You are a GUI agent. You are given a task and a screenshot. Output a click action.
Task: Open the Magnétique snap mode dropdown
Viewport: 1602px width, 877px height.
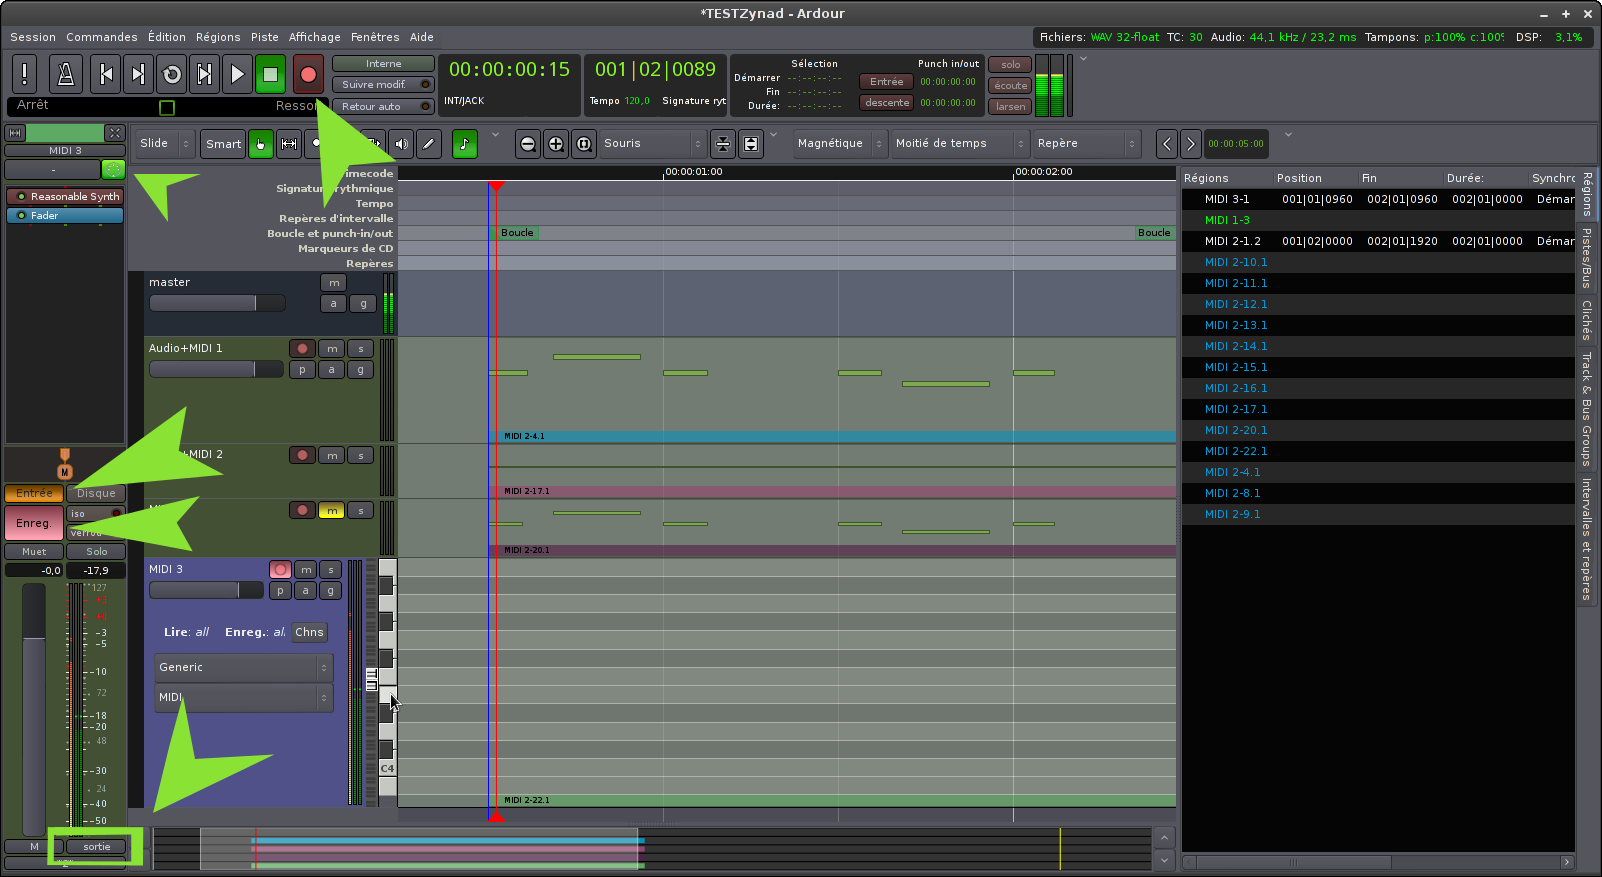pyautogui.click(x=839, y=144)
